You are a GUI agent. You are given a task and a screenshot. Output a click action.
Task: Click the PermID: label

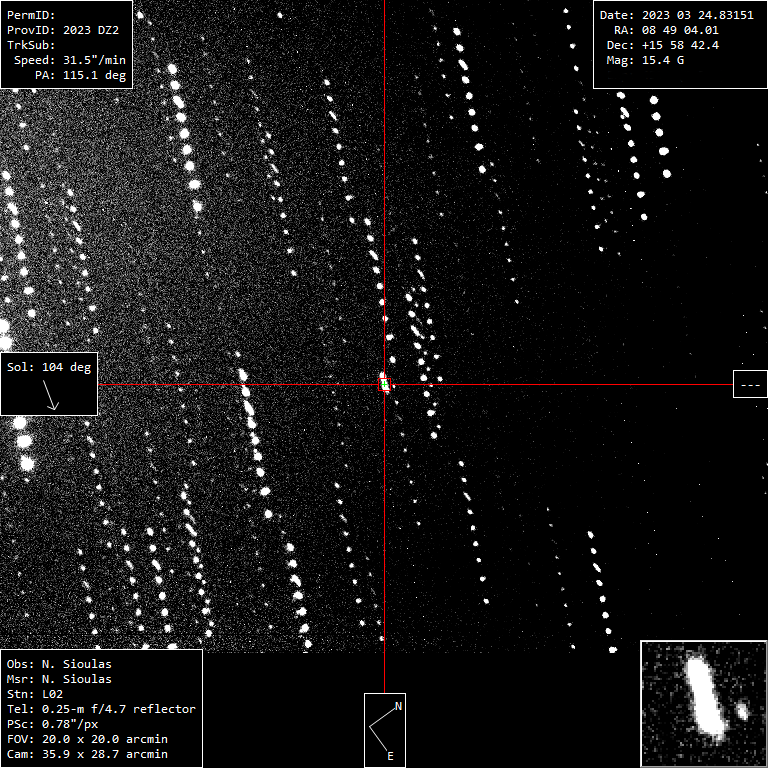pyautogui.click(x=31, y=15)
